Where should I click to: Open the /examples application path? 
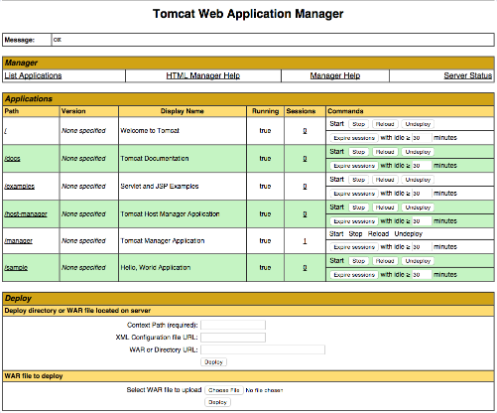tap(19, 186)
